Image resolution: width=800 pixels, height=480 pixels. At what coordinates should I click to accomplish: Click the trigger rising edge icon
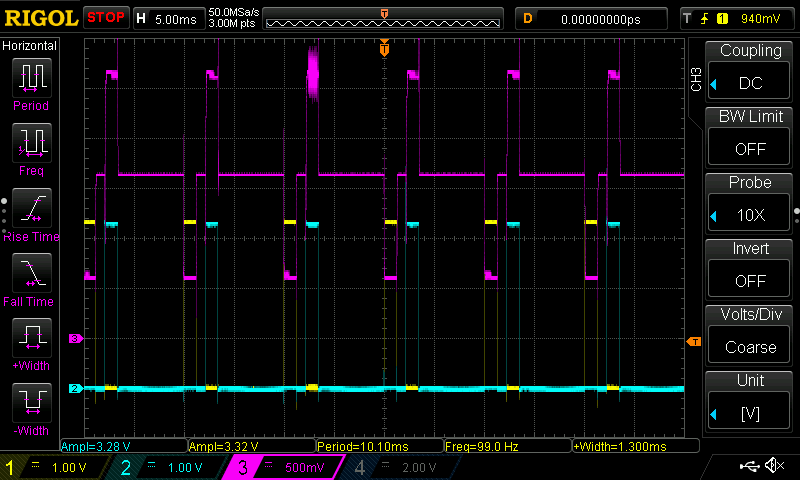coord(705,19)
